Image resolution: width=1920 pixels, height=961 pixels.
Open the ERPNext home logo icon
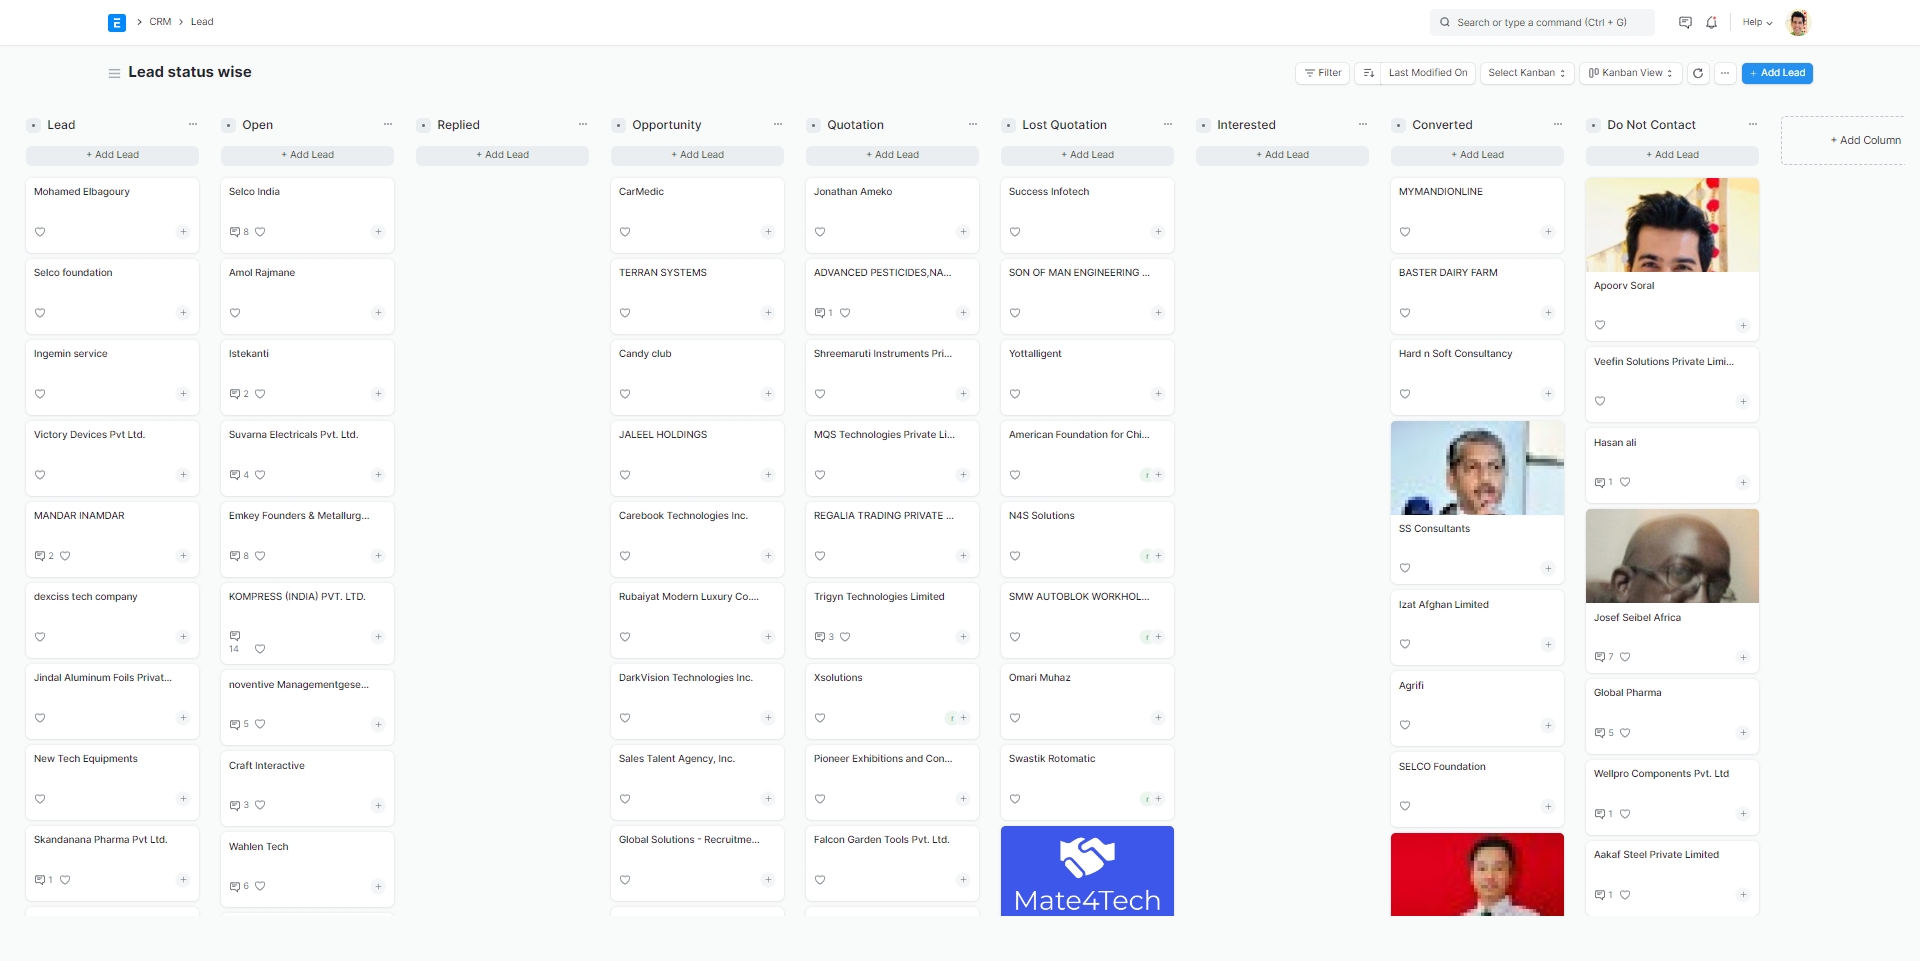coord(117,22)
